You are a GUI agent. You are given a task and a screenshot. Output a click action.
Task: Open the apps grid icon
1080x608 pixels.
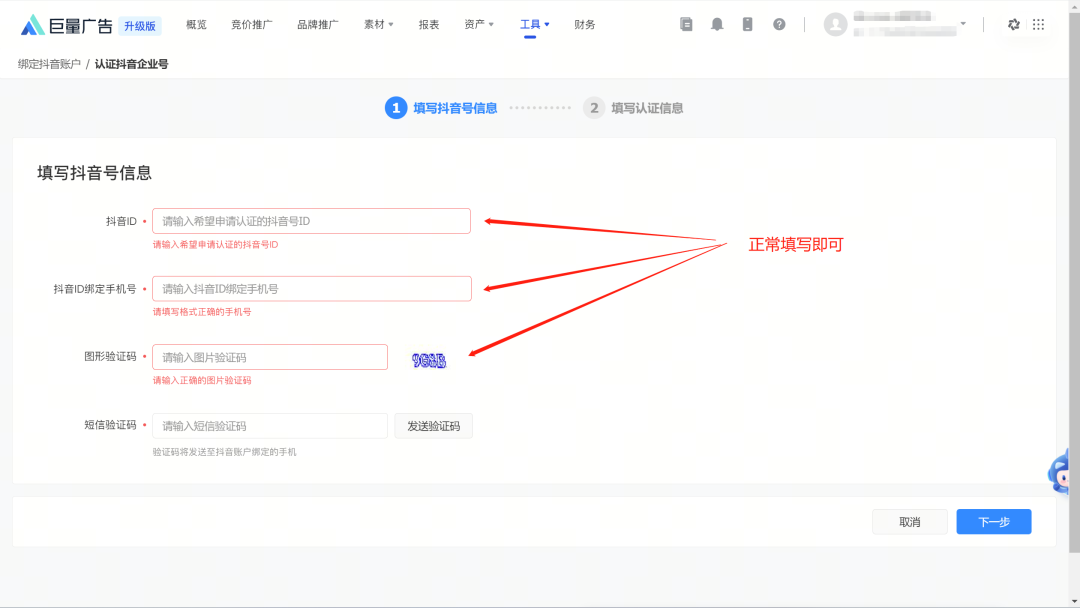[1039, 24]
